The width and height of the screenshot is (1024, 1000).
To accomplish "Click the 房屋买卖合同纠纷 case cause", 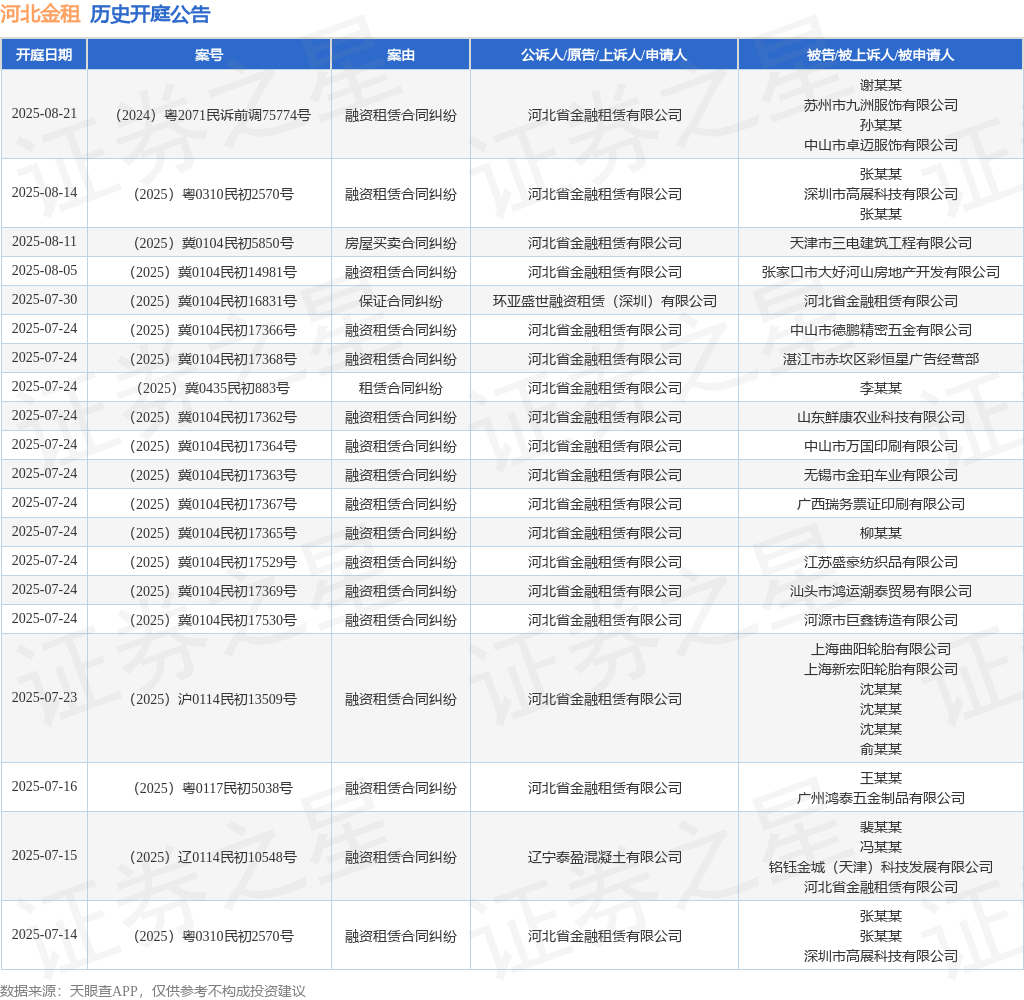I will coord(400,243).
